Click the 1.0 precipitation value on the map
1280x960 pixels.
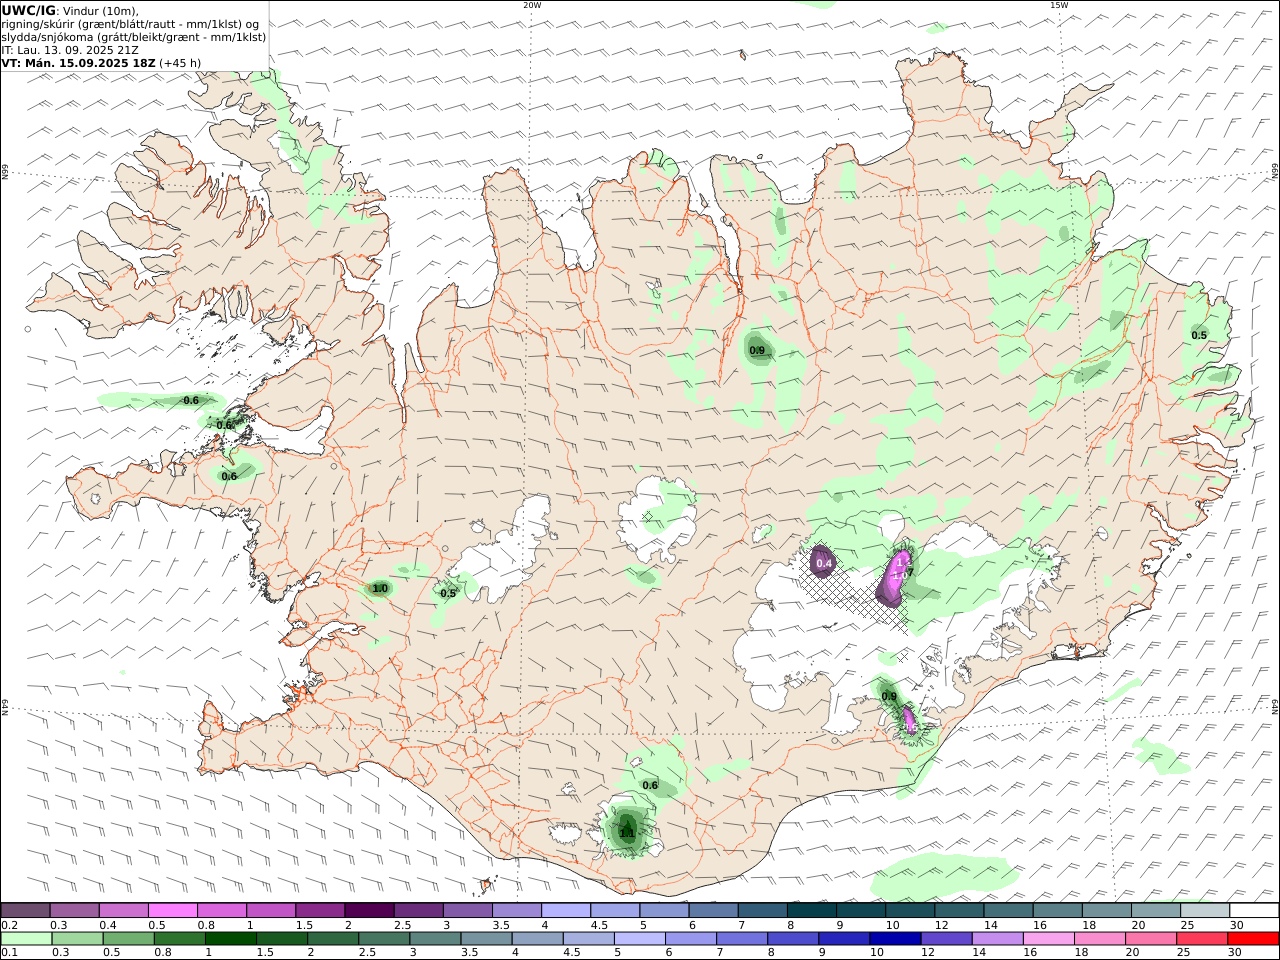[x=380, y=589]
